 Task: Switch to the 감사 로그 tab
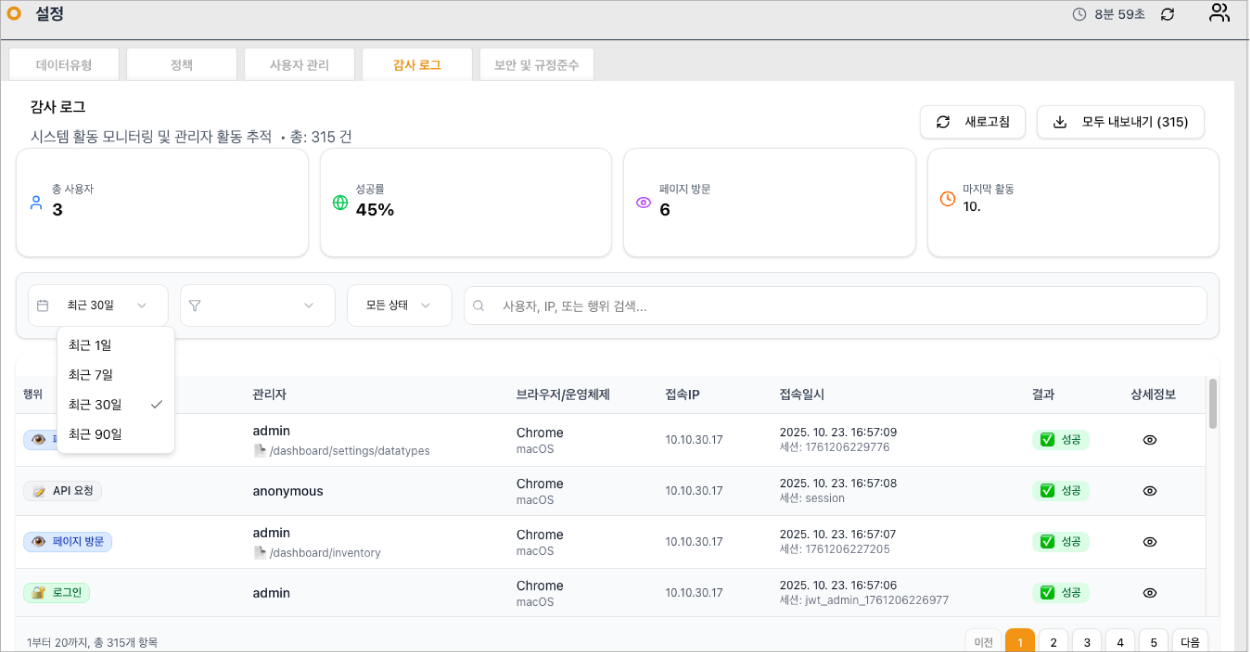(x=417, y=65)
